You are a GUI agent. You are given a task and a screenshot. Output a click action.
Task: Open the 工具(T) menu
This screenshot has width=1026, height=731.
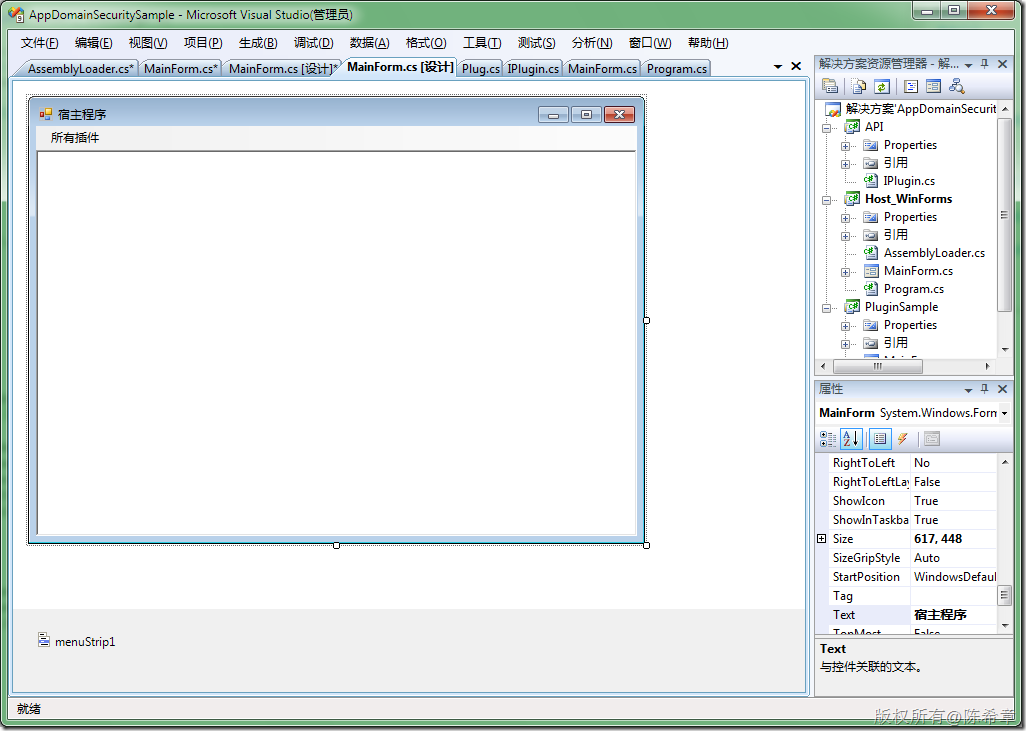click(x=482, y=43)
